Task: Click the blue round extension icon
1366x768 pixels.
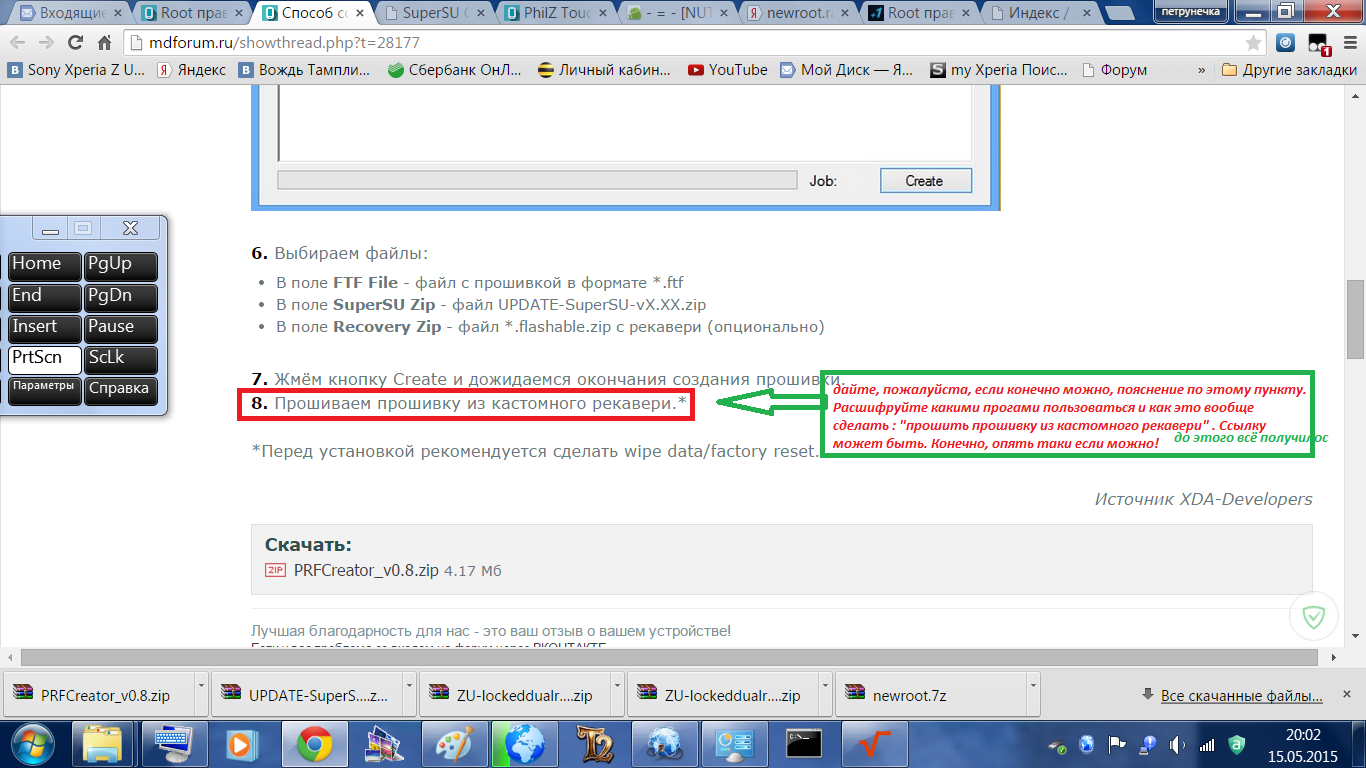Action: 1287,43
